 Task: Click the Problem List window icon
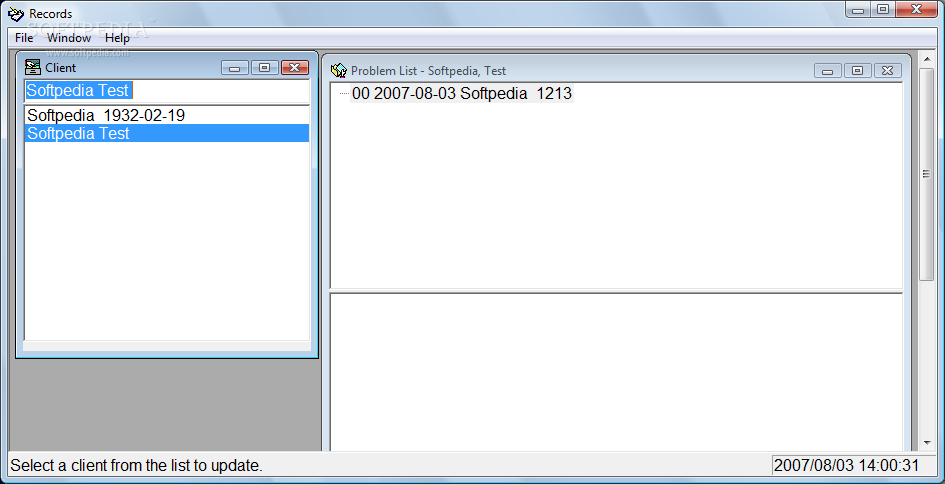click(339, 71)
